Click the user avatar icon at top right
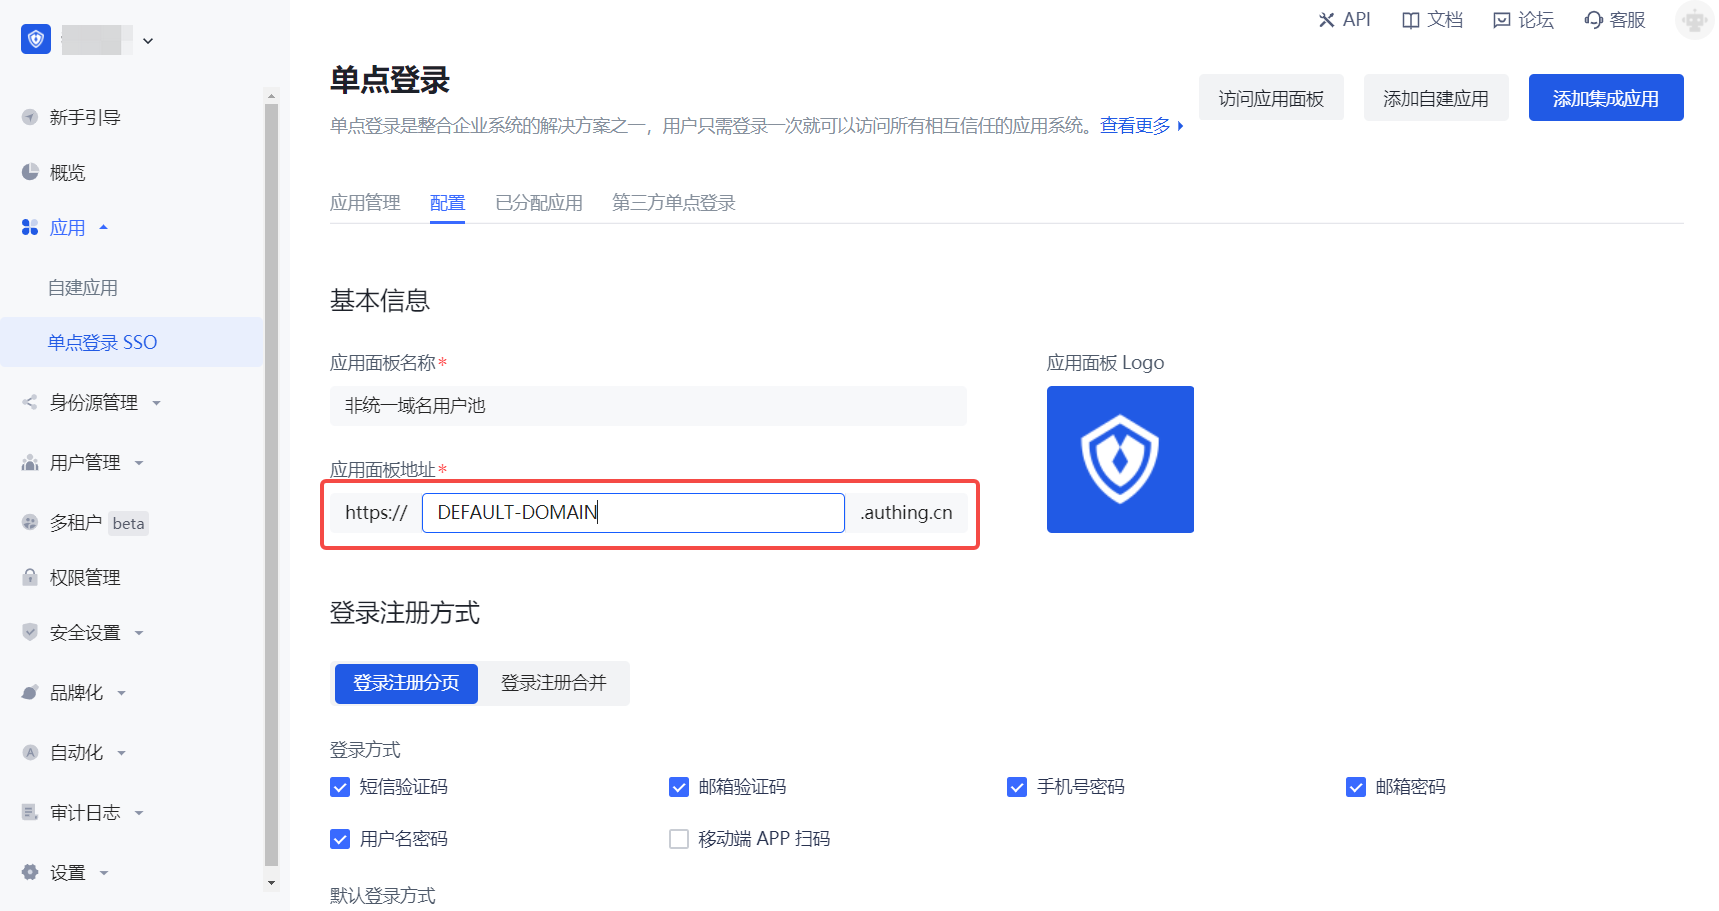 pos(1693,20)
